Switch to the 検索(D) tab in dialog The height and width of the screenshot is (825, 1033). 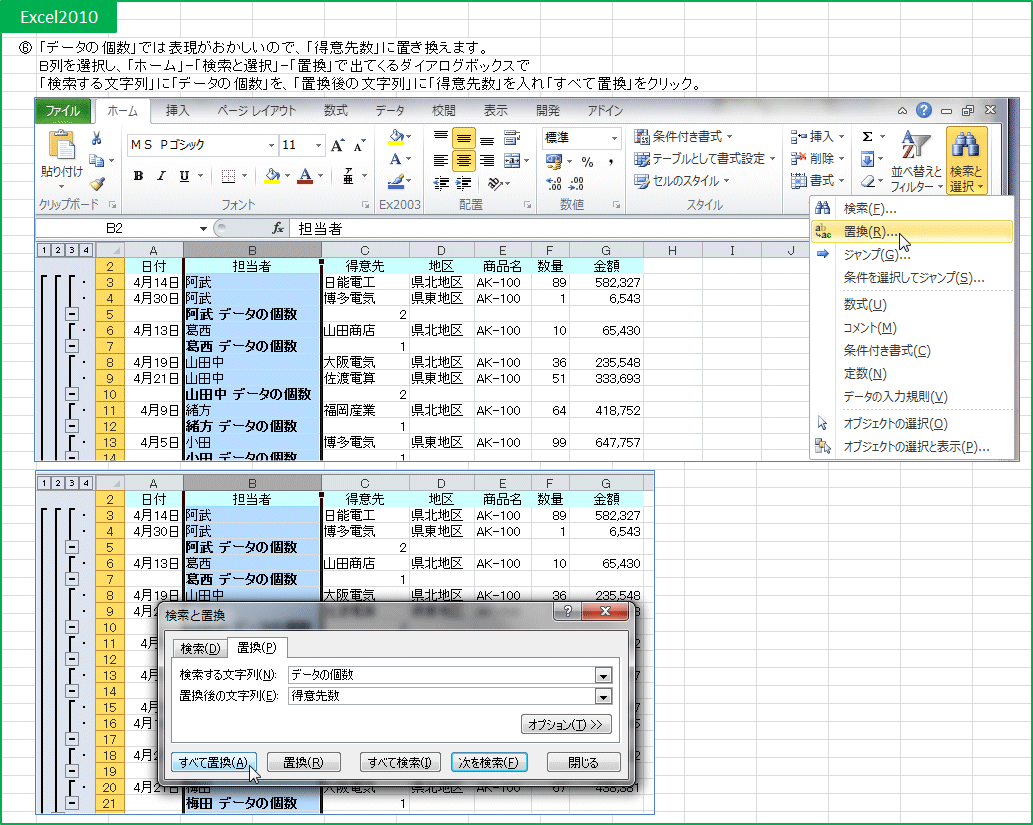click(x=199, y=648)
